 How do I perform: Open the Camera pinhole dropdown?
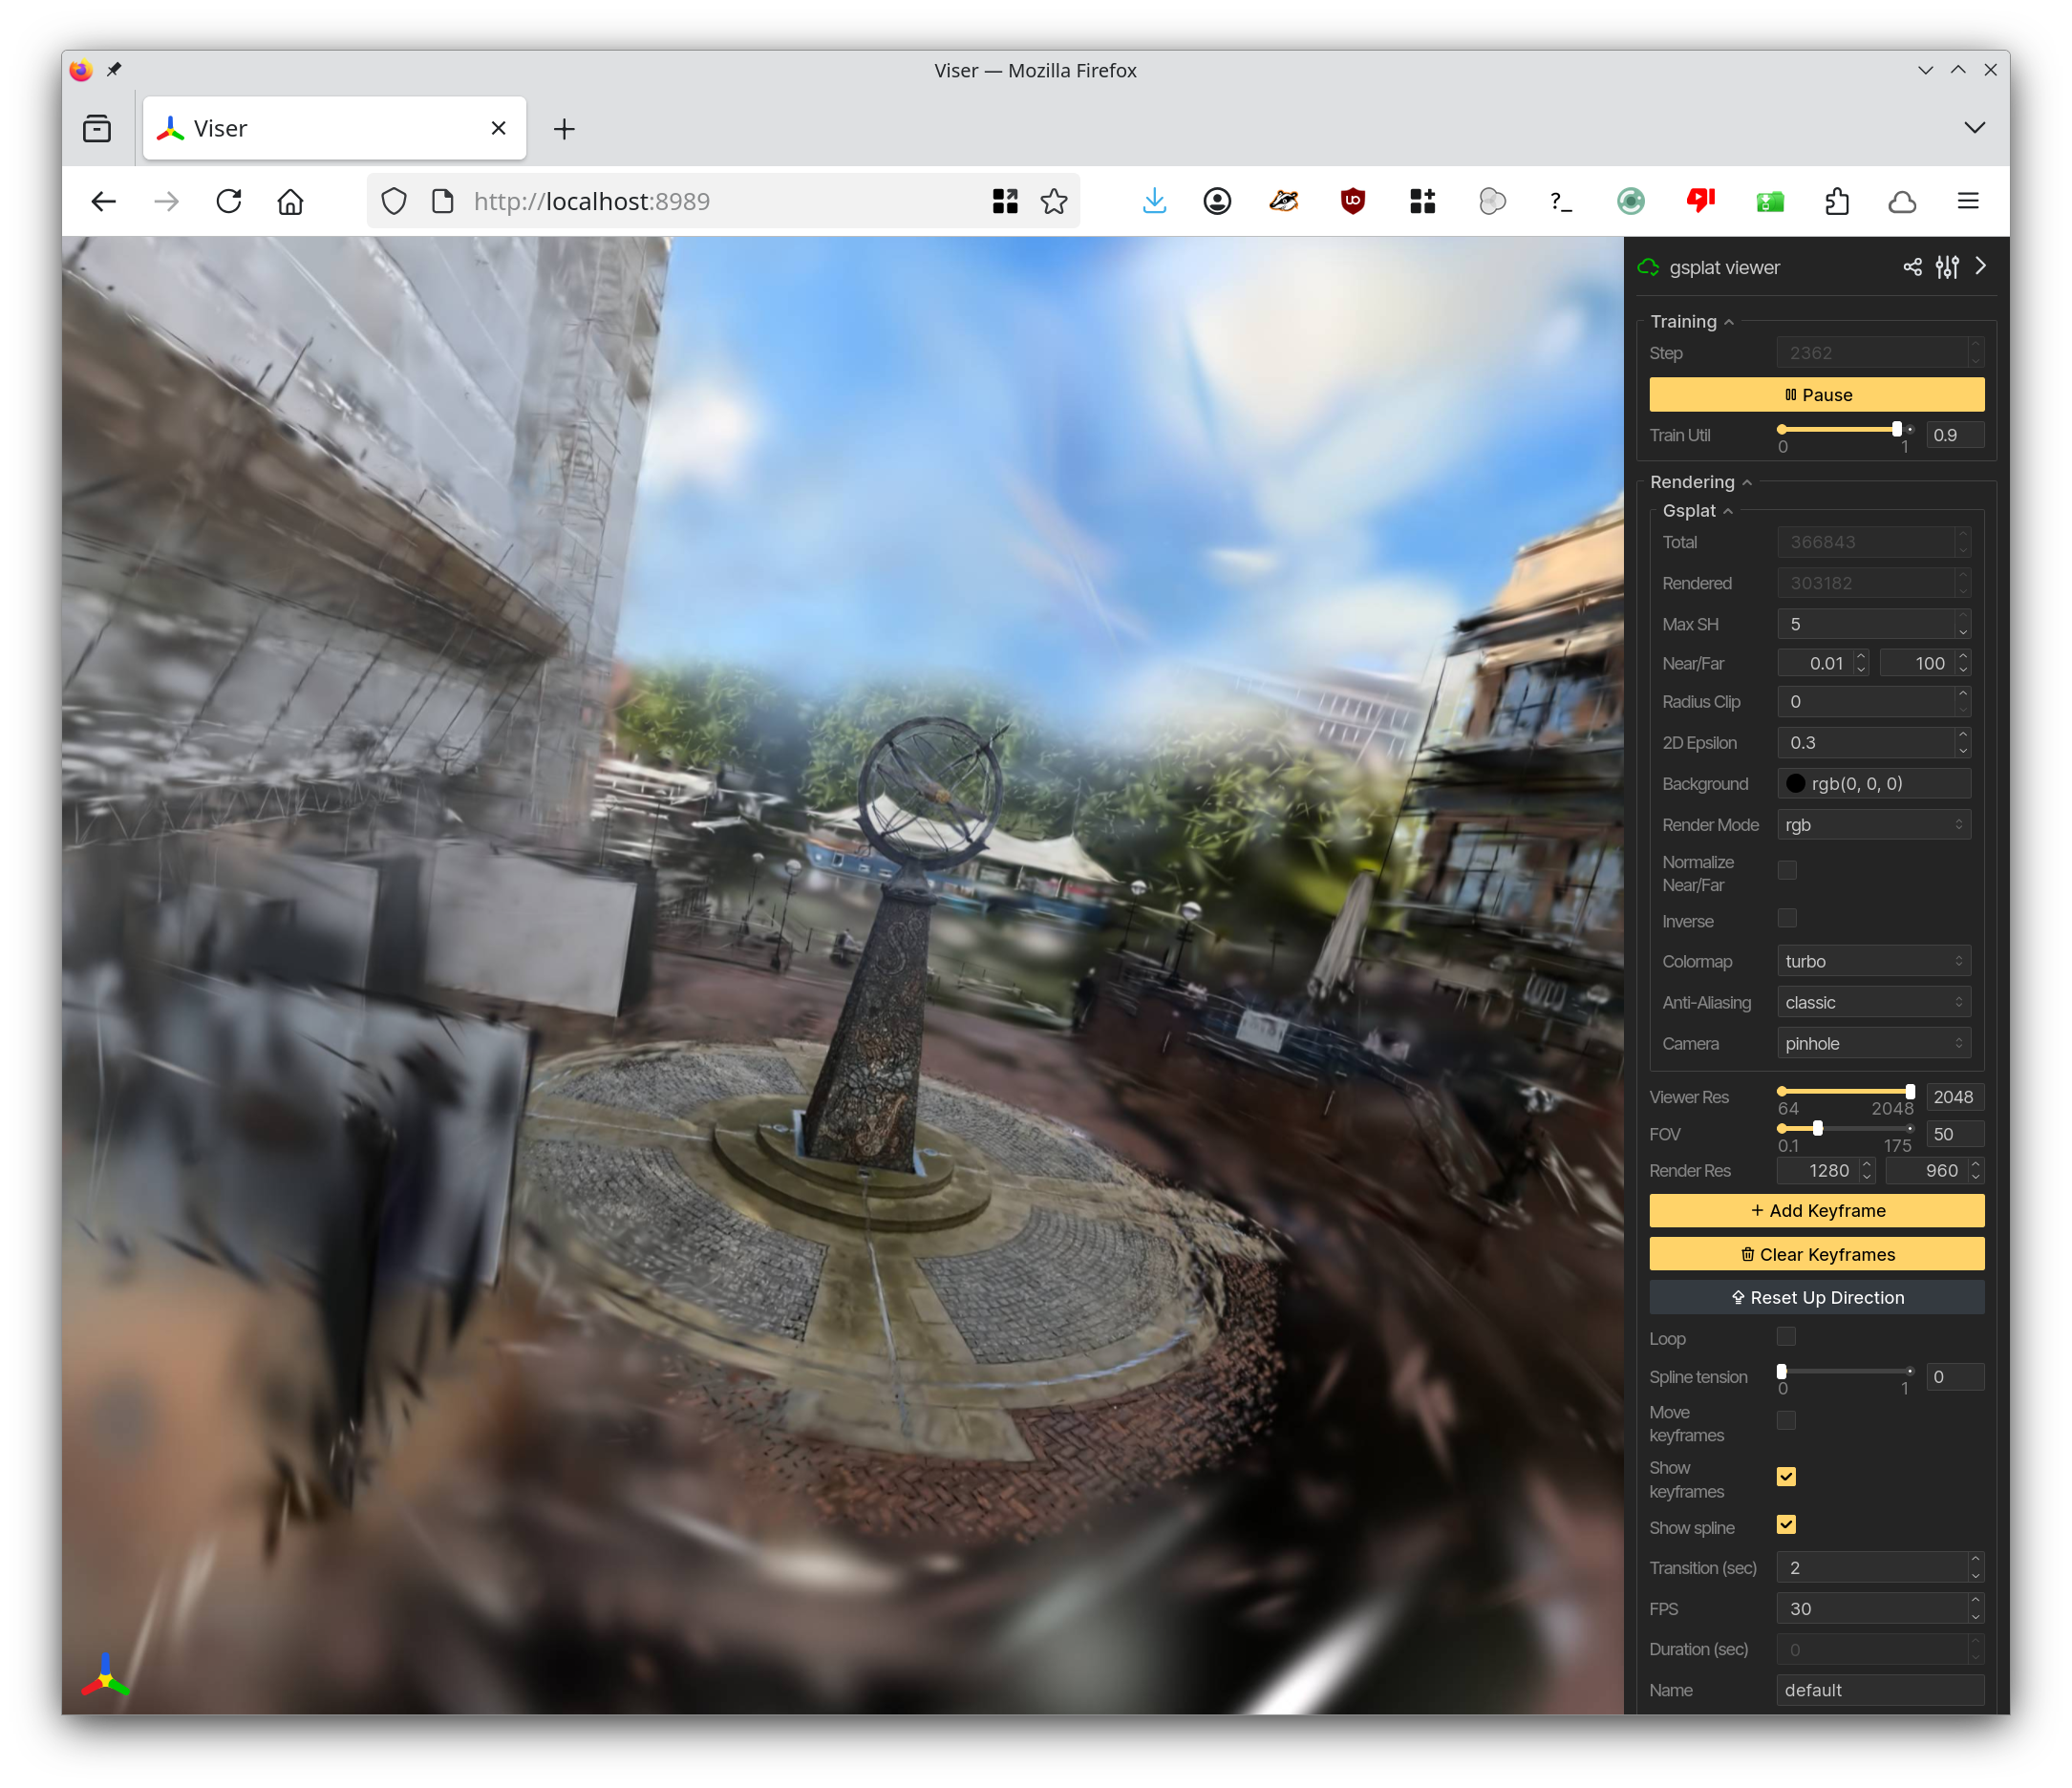pos(1873,1043)
